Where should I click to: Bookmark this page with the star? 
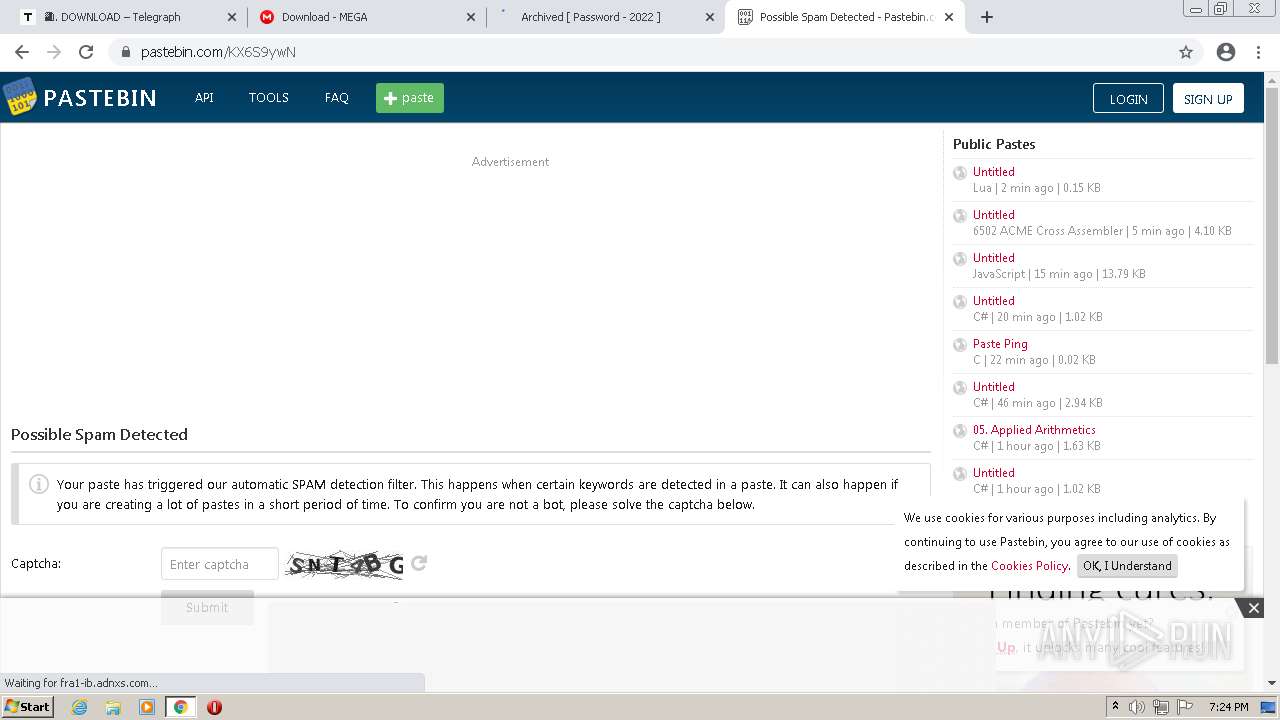tap(1186, 52)
